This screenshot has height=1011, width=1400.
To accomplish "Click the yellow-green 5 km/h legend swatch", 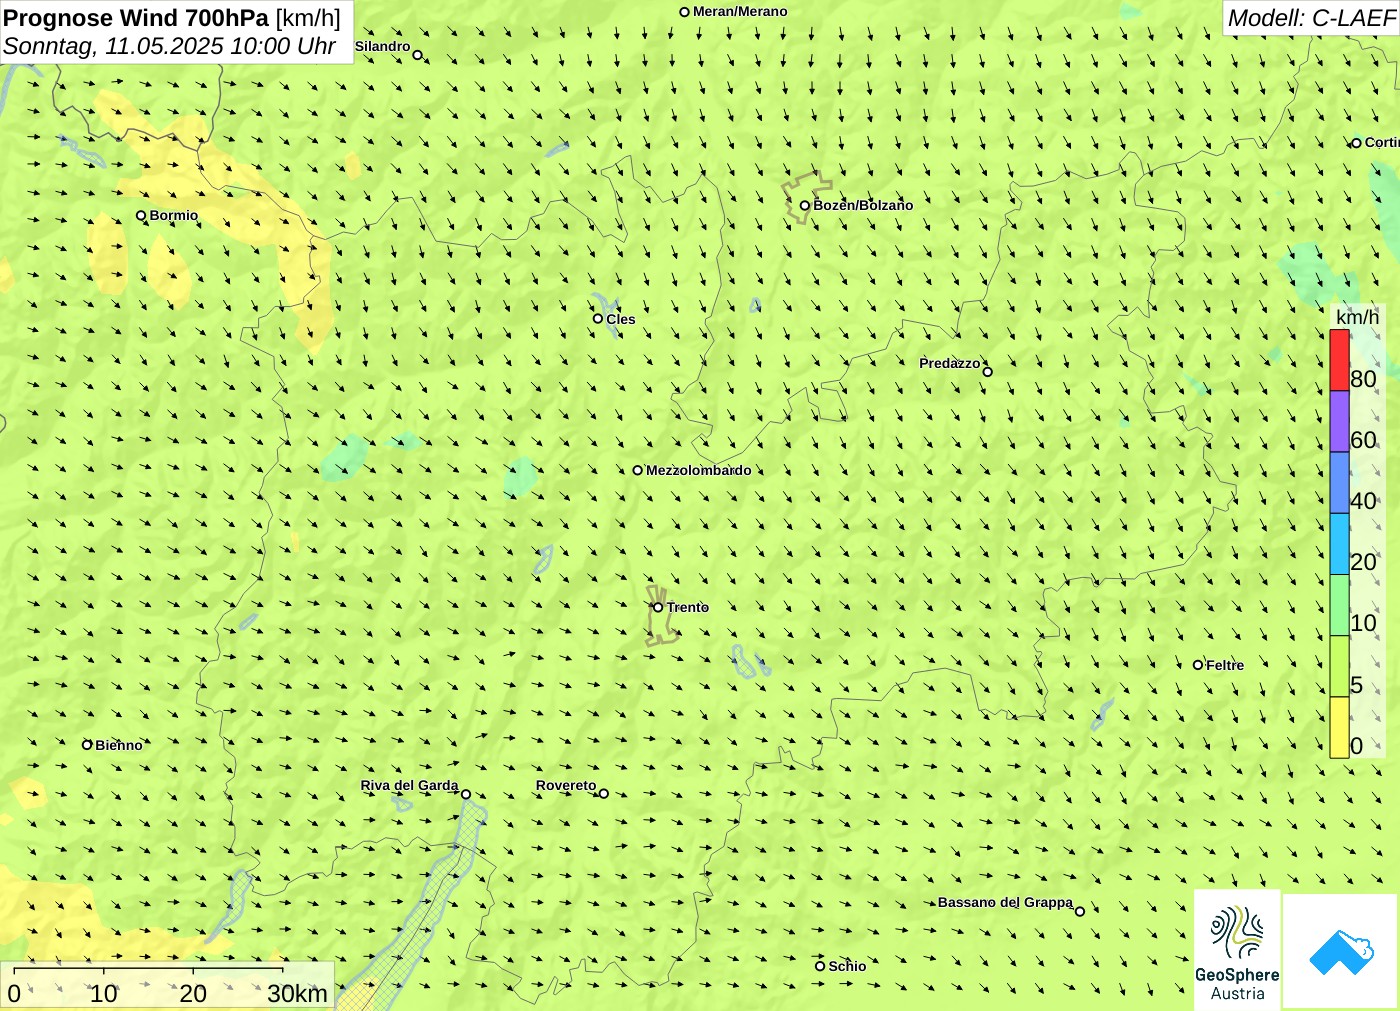I will click(1339, 666).
